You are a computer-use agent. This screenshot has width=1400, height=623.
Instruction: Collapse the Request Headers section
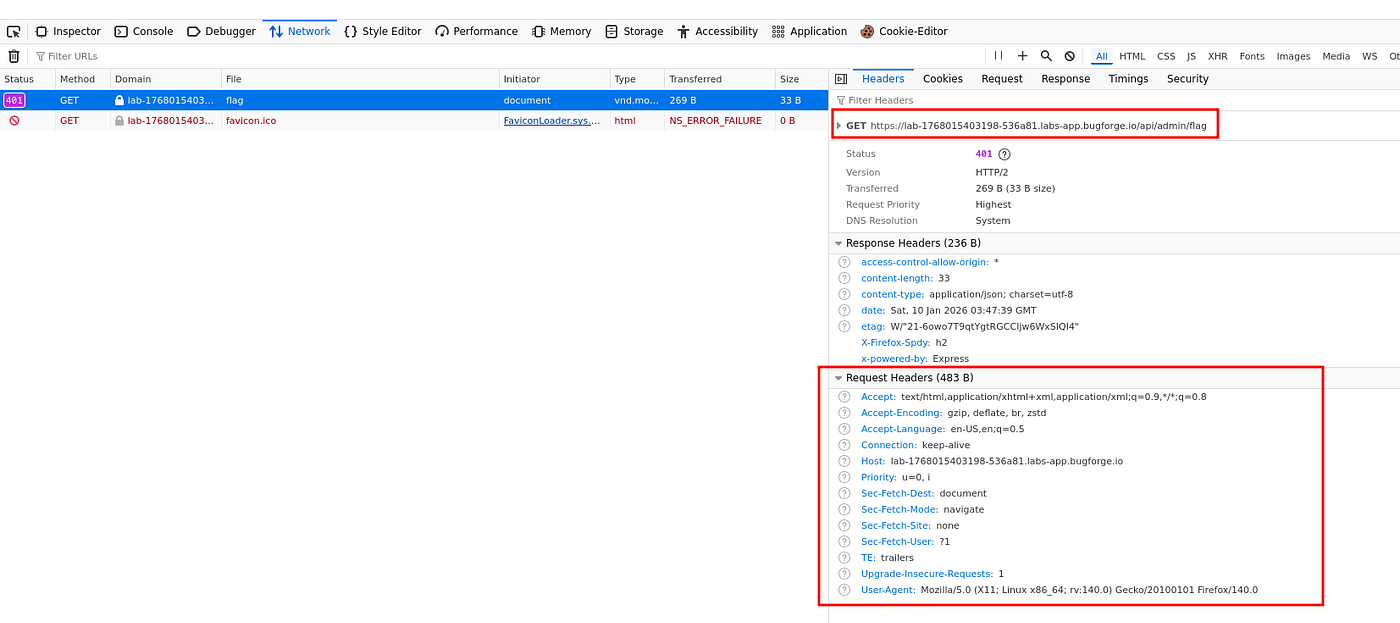coord(839,378)
